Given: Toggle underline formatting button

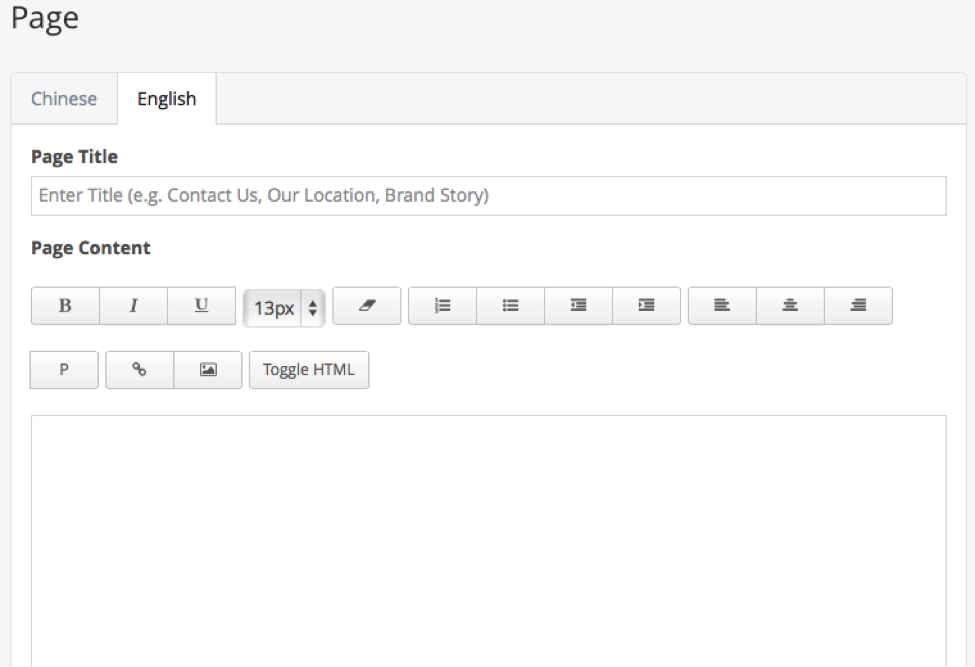Looking at the screenshot, I should pos(201,306).
